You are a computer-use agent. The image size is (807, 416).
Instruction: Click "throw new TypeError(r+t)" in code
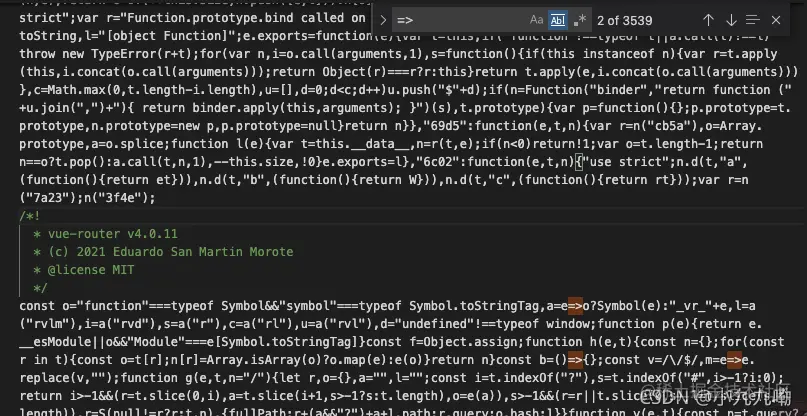106,54
